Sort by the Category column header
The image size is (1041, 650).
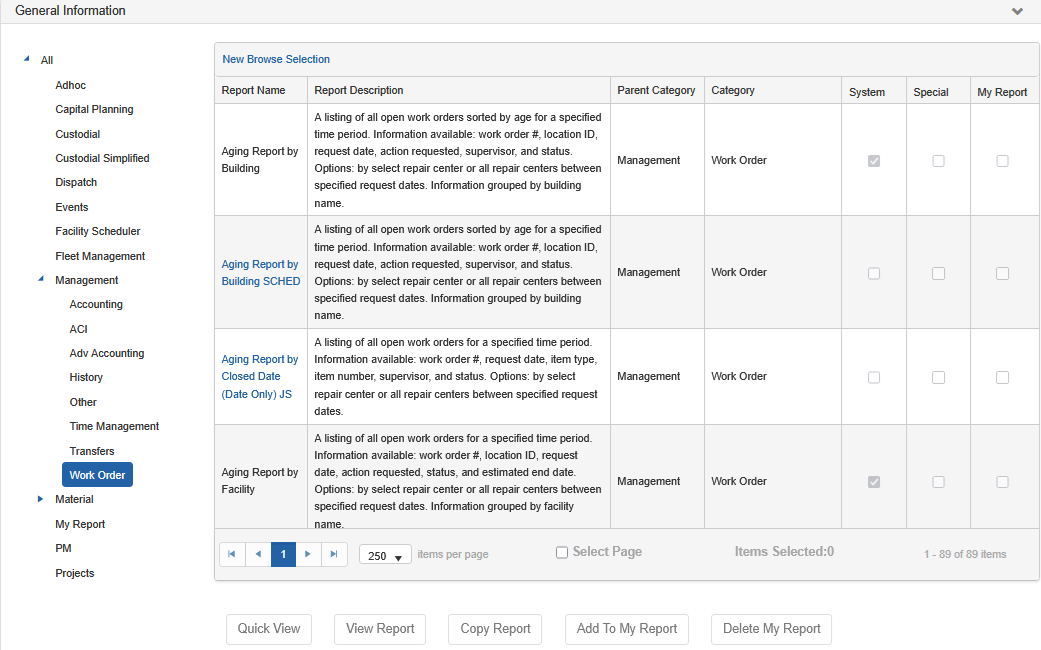coord(733,90)
